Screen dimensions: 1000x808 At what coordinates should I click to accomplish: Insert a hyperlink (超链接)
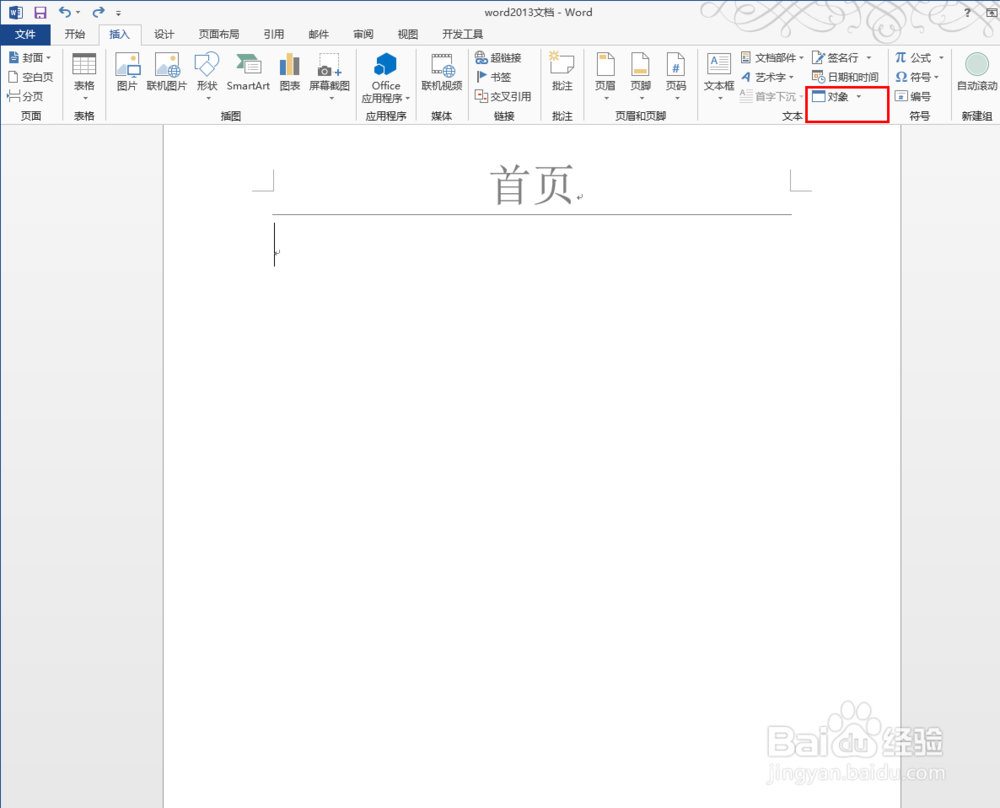498,57
